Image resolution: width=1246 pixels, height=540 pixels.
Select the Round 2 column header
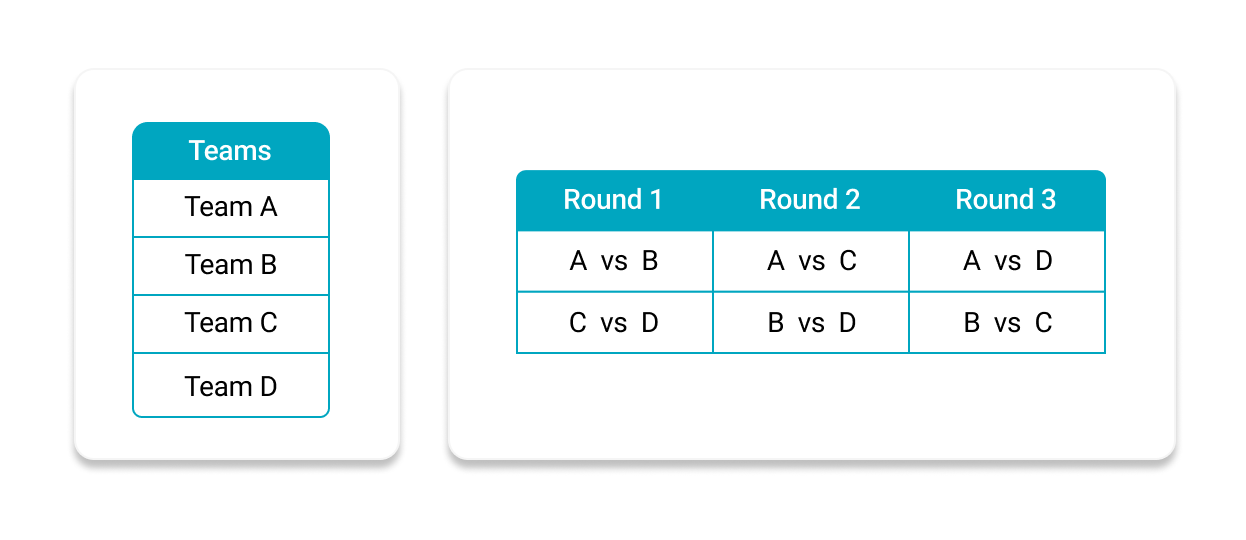point(810,200)
